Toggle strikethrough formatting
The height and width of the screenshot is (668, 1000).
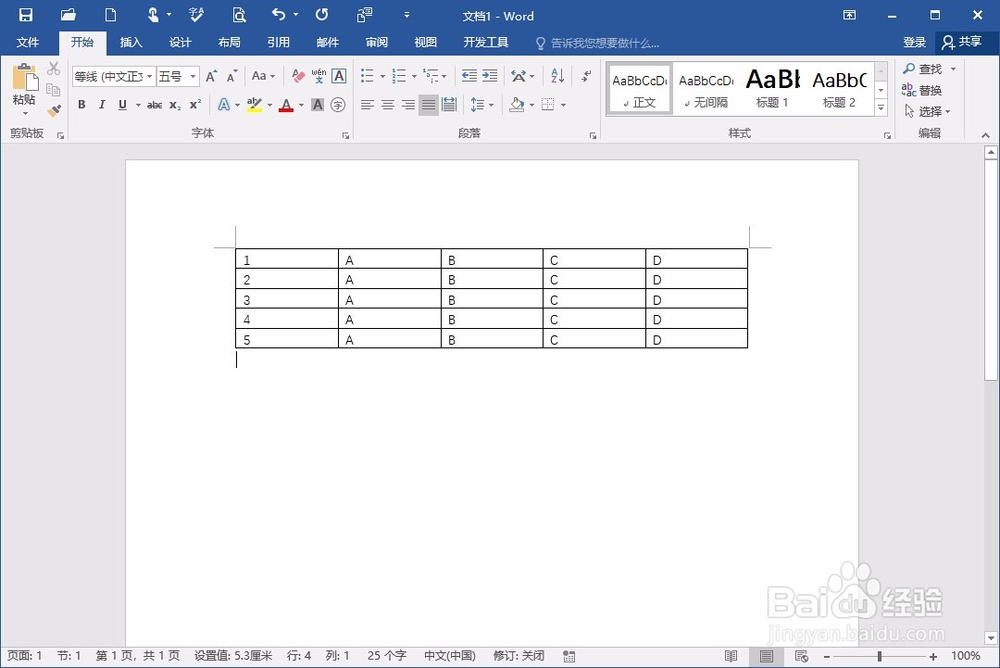(154, 105)
